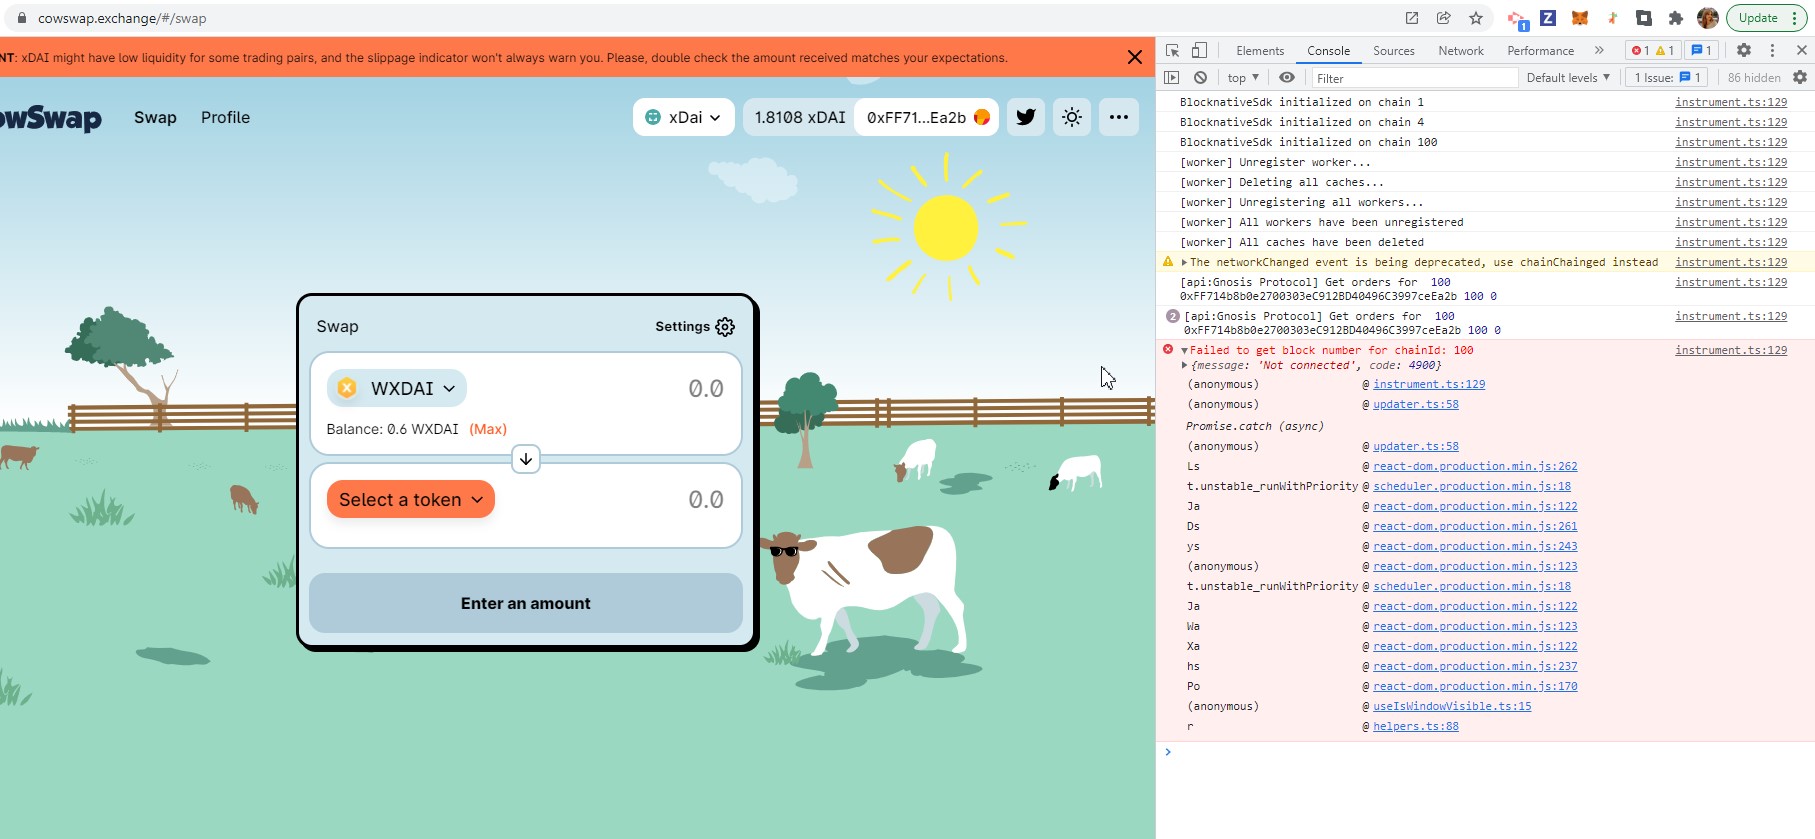This screenshot has height=839, width=1815.
Task: Close the orange xDAI warning banner
Action: tap(1134, 57)
